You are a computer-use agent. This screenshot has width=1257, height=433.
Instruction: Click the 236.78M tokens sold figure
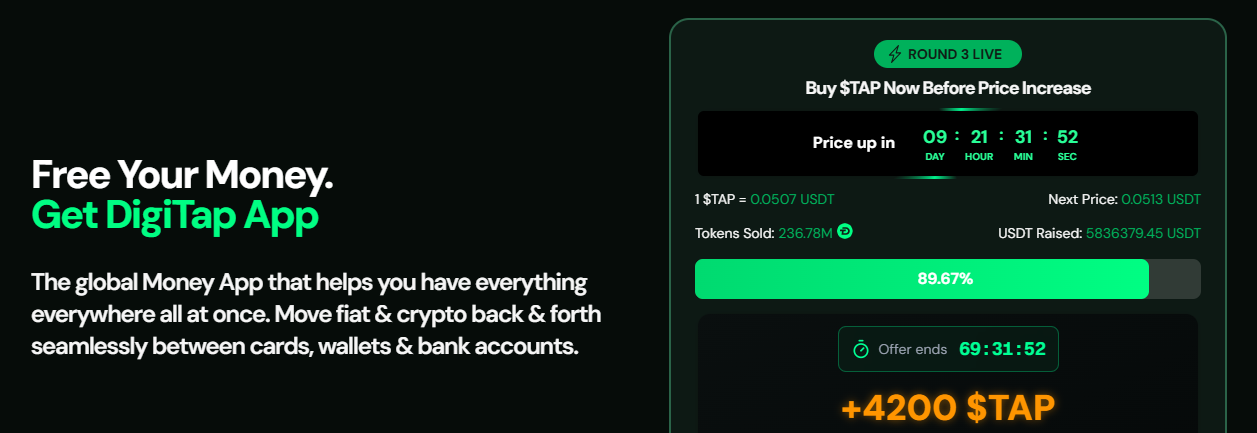tap(805, 233)
